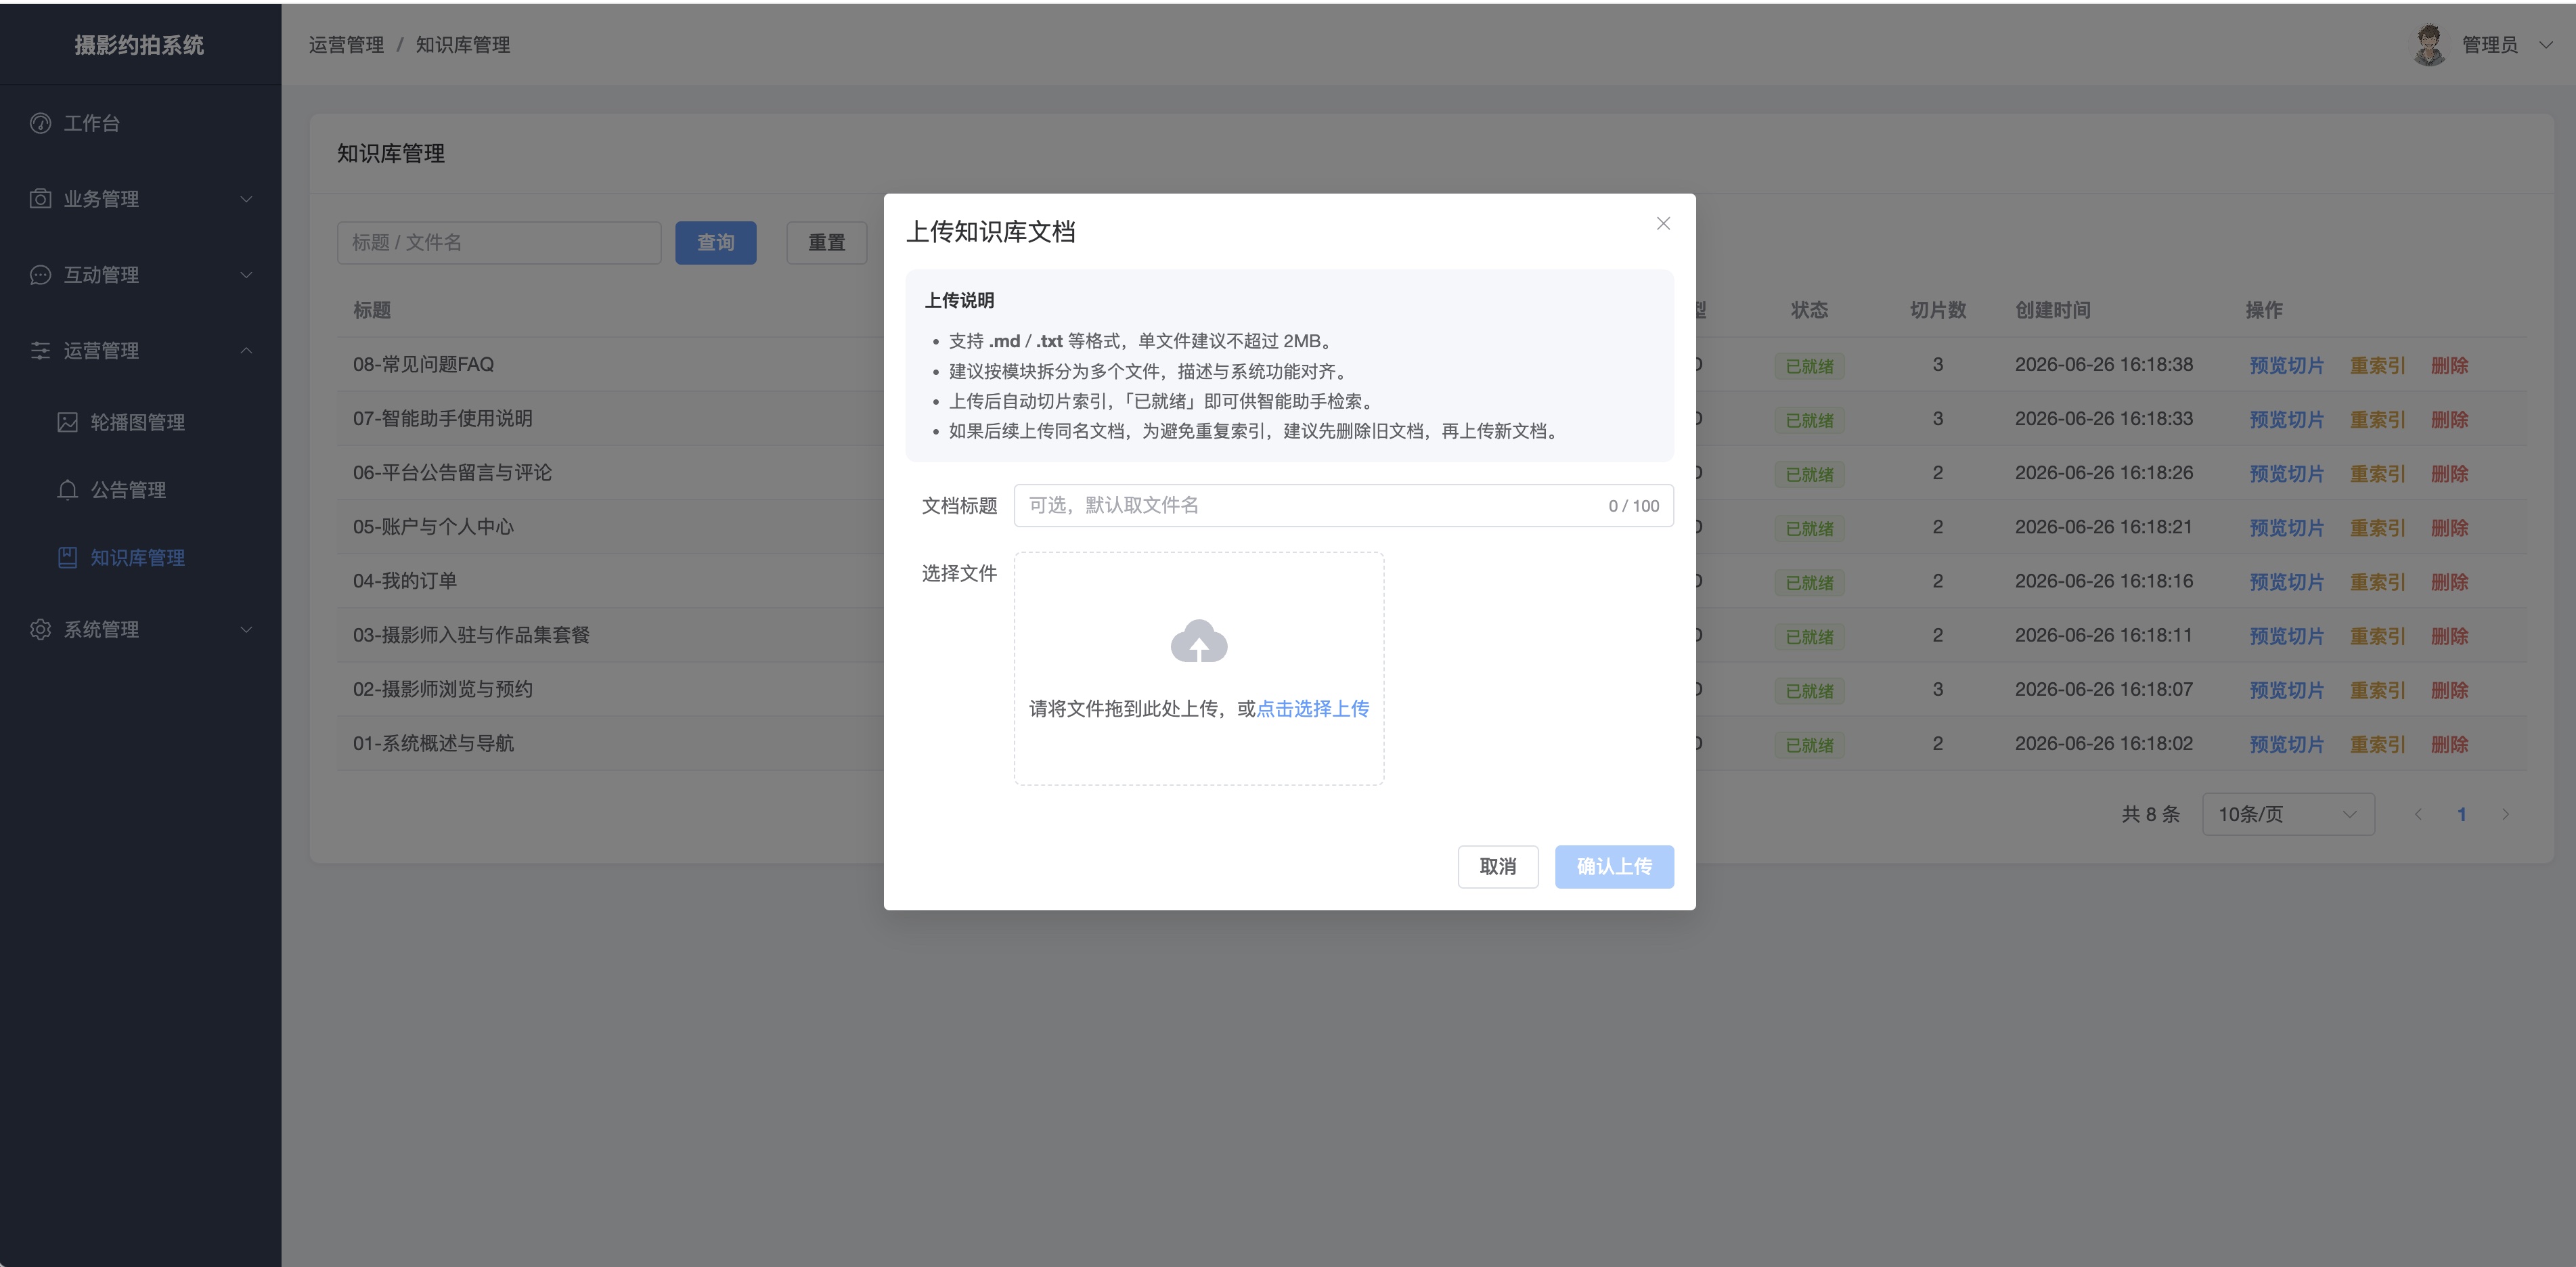2576x1267 pixels.
Task: Open 轮播图管理 menu item
Action: click(x=140, y=423)
